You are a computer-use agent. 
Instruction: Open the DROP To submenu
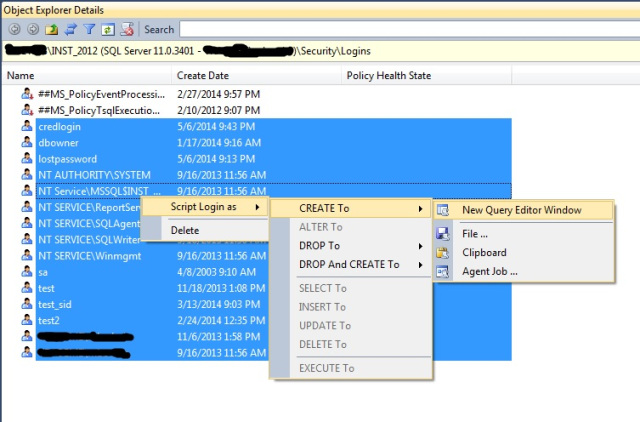pos(351,246)
